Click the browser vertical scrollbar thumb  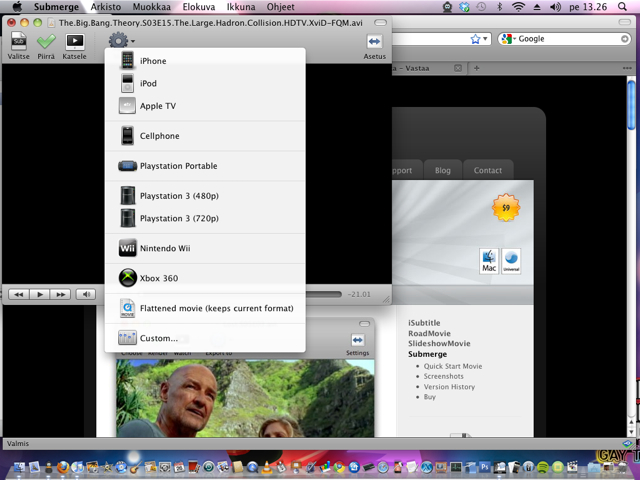click(x=631, y=105)
